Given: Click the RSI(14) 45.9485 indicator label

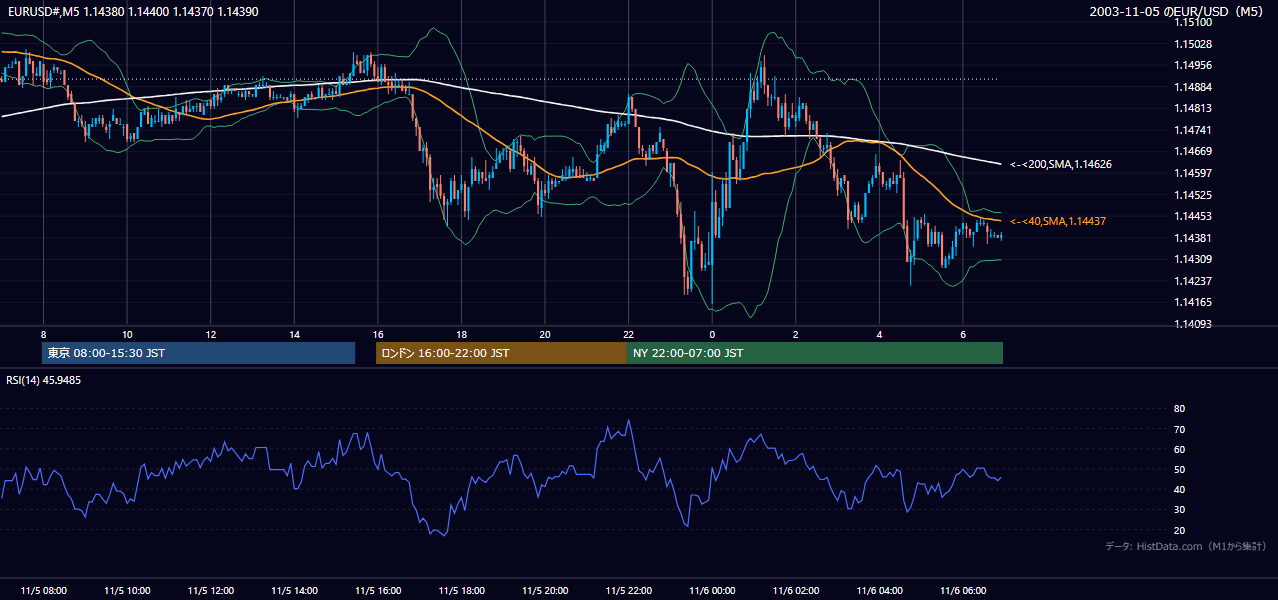Looking at the screenshot, I should (x=44, y=381).
